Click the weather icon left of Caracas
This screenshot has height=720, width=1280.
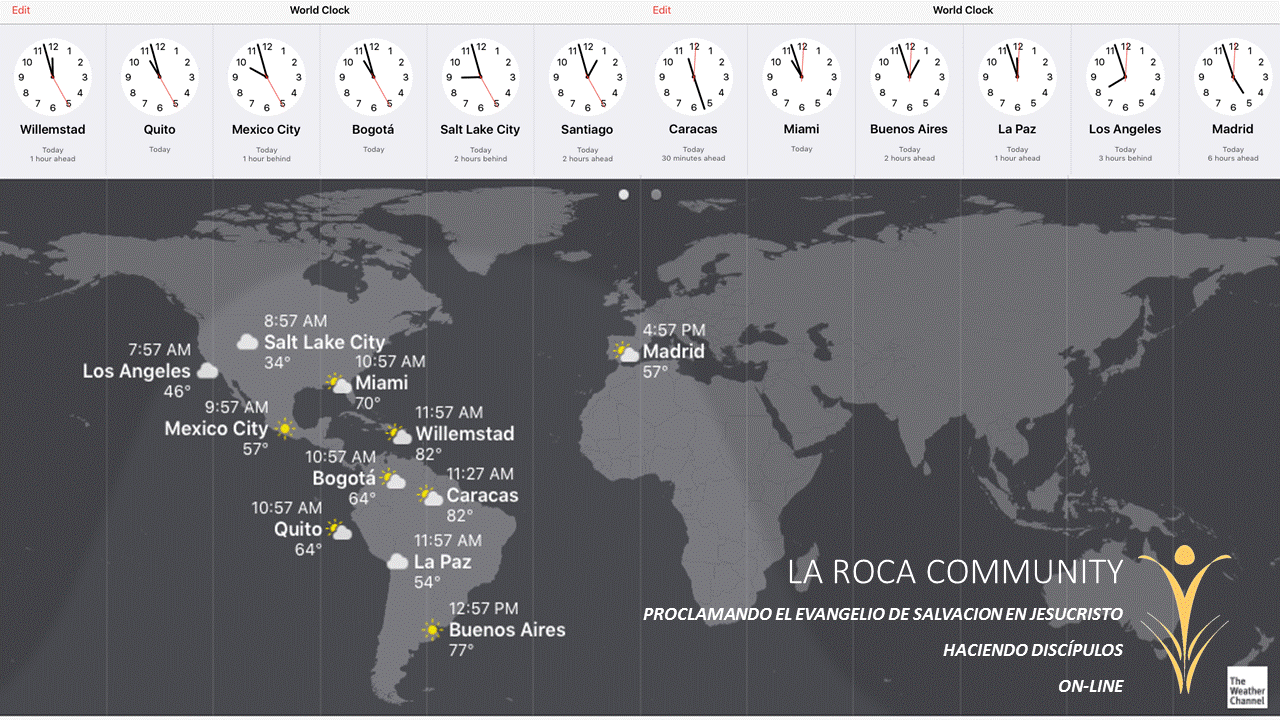430,495
